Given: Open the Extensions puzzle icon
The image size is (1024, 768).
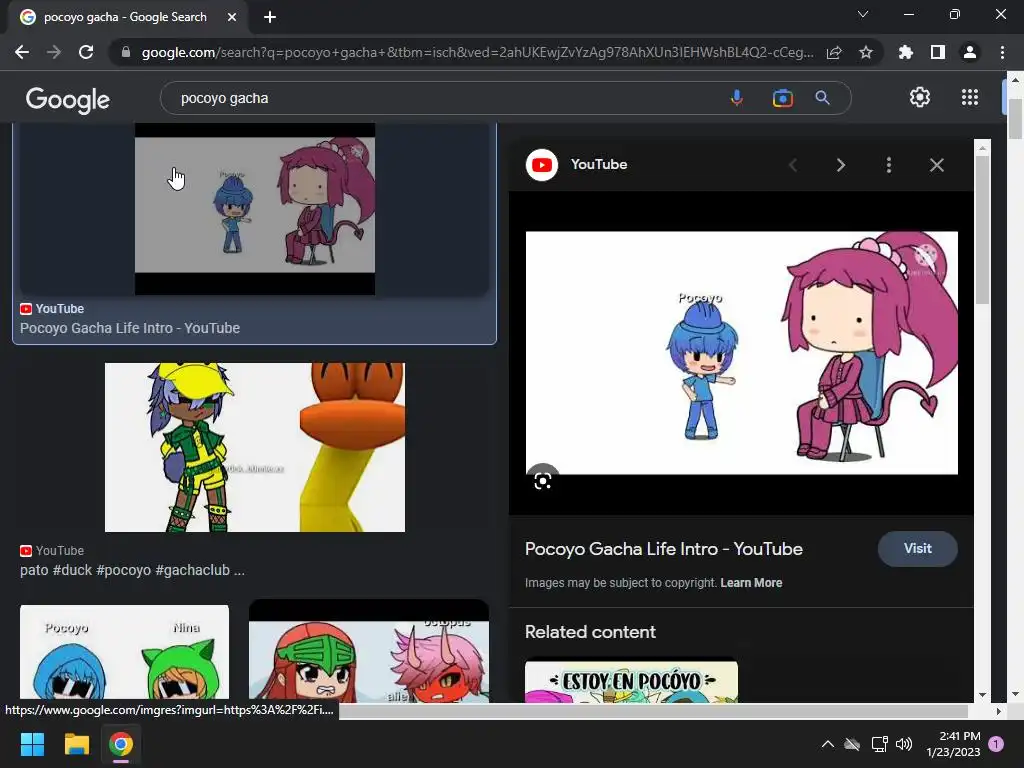Looking at the screenshot, I should pos(906,52).
